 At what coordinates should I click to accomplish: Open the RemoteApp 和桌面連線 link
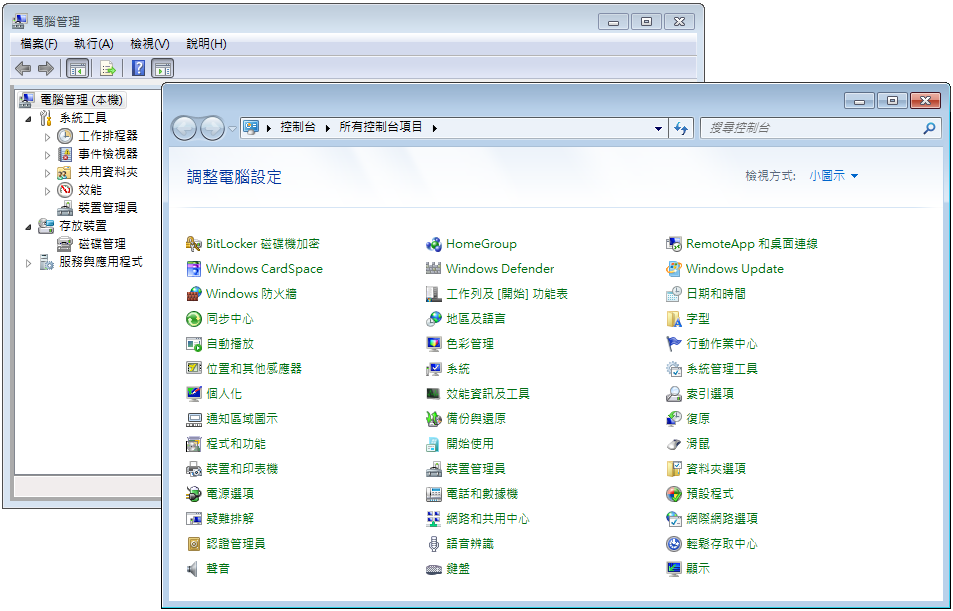pyautogui.click(x=752, y=244)
